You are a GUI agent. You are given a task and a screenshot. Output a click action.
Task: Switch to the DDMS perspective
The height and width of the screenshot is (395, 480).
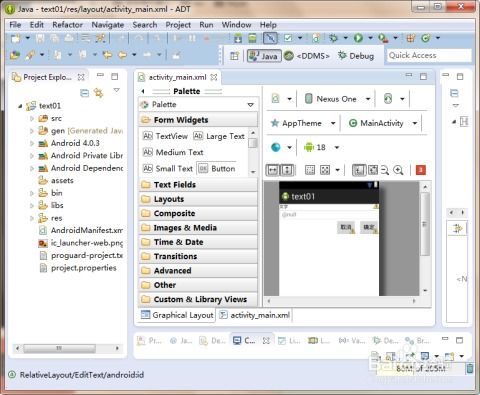[307, 56]
